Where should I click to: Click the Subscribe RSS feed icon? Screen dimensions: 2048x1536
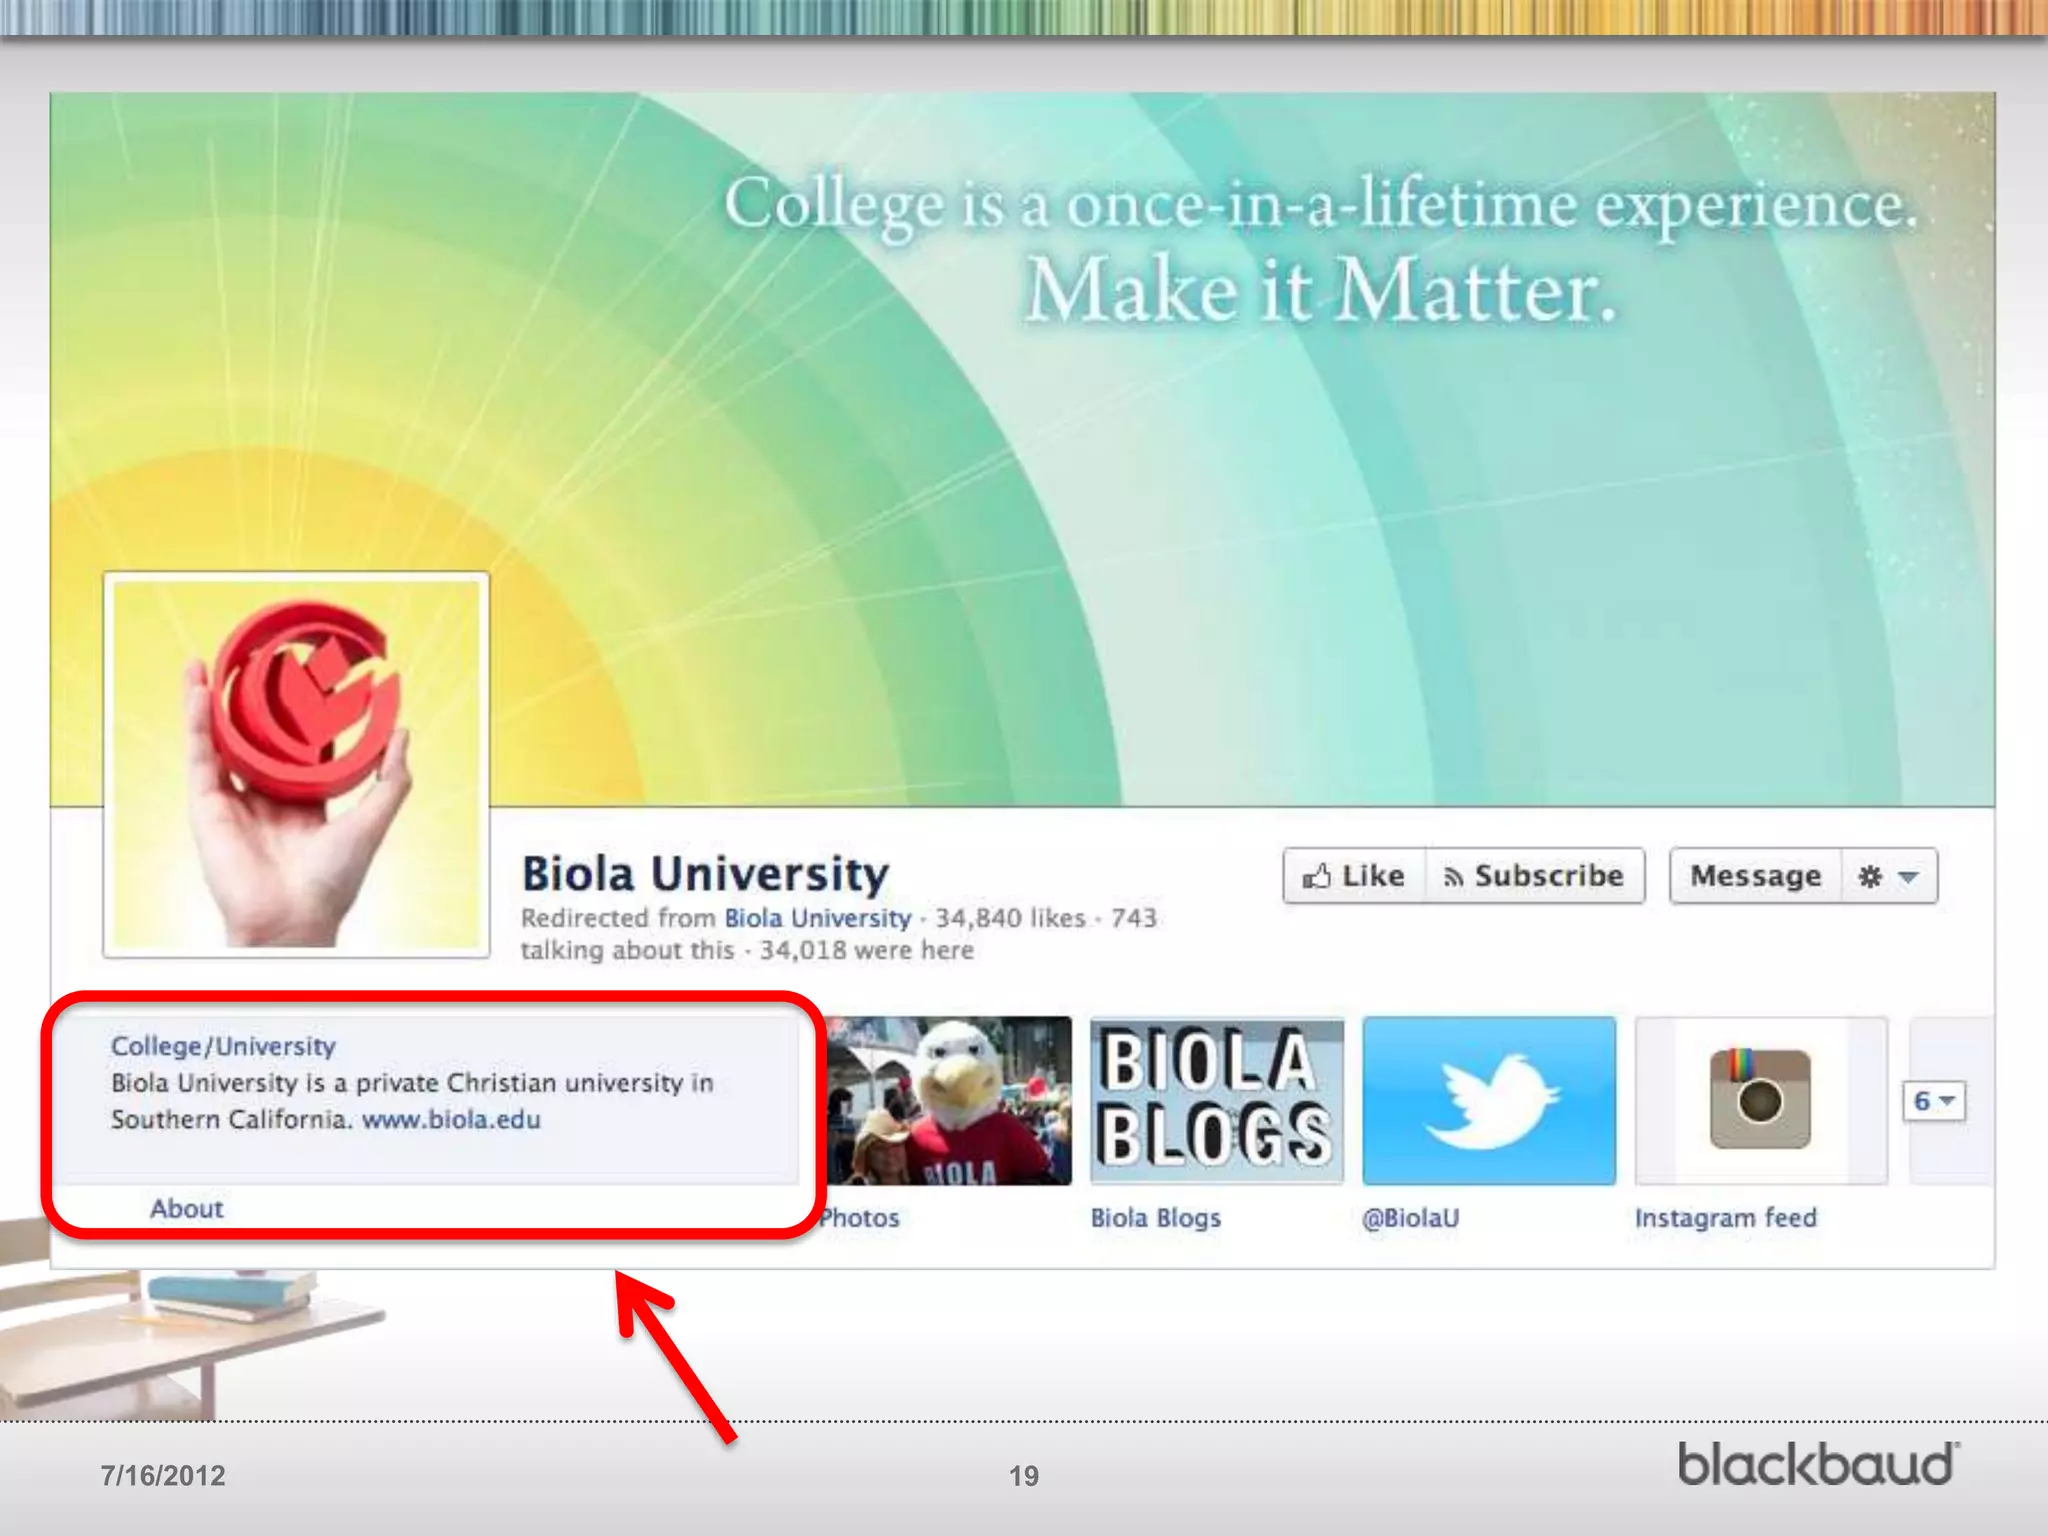pos(1454,877)
